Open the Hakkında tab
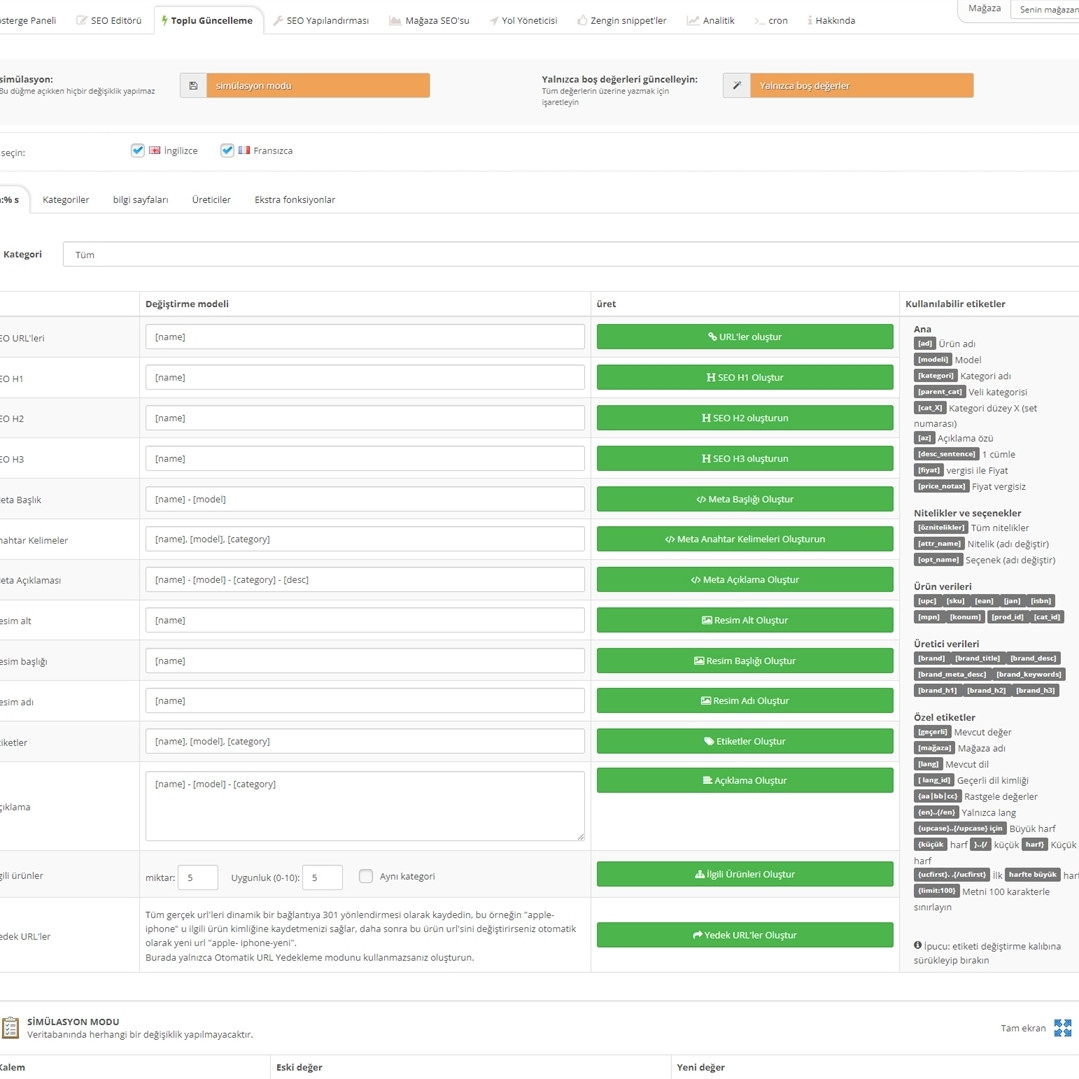 (831, 21)
